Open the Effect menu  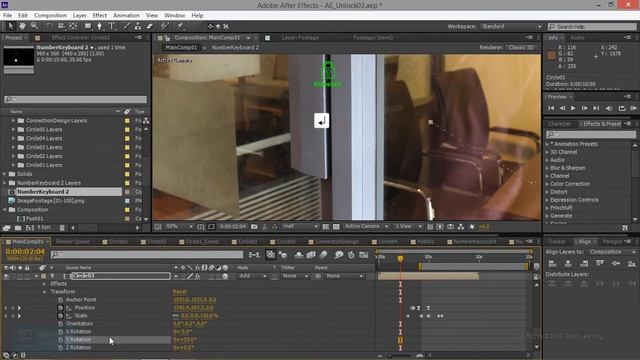(x=100, y=16)
